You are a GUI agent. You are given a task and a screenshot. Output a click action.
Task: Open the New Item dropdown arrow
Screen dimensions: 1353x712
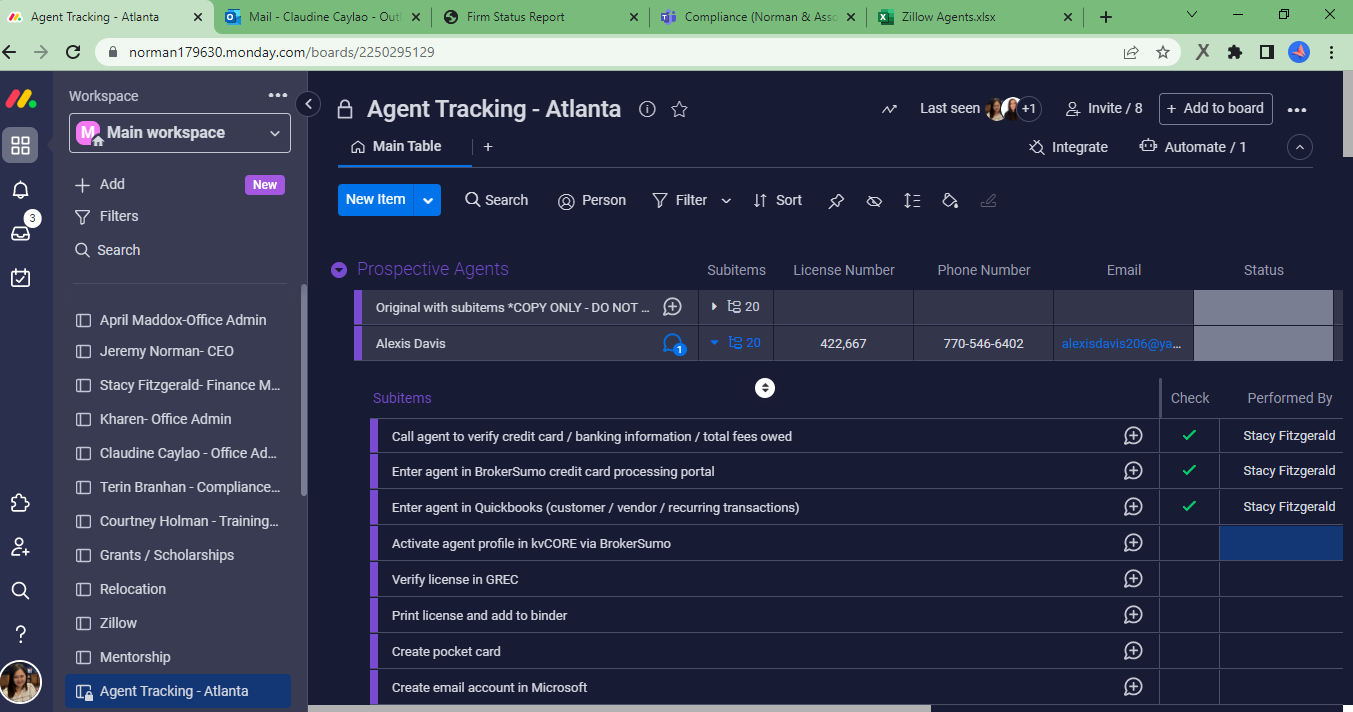(x=428, y=200)
